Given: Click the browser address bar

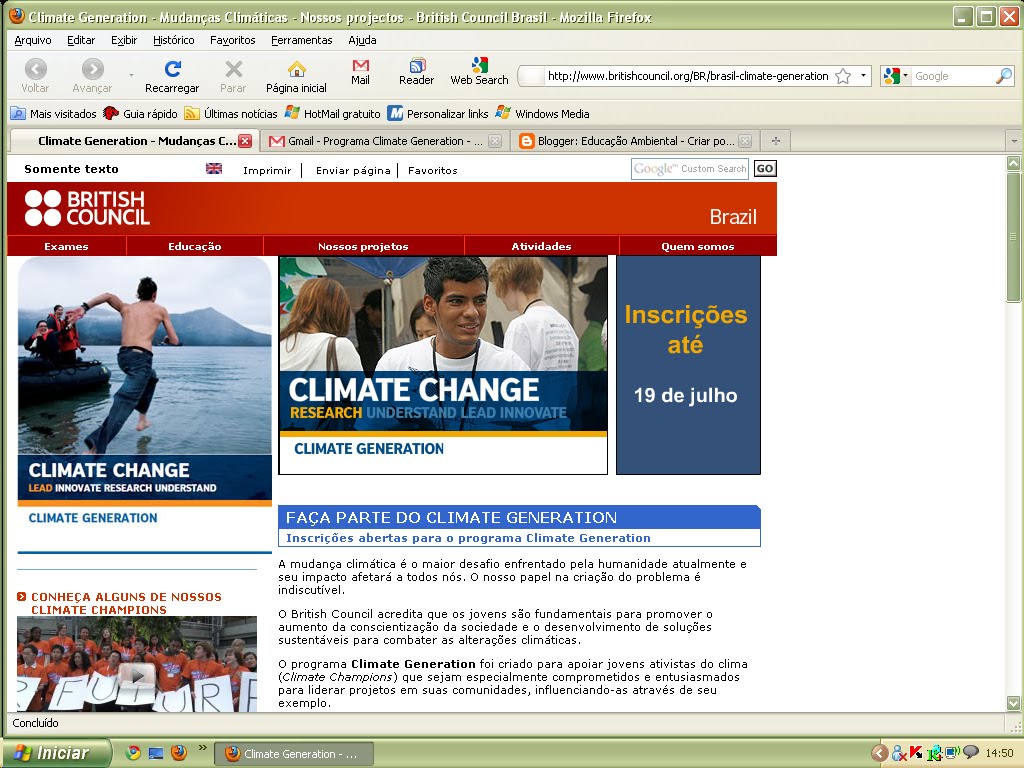Looking at the screenshot, I should tap(687, 76).
